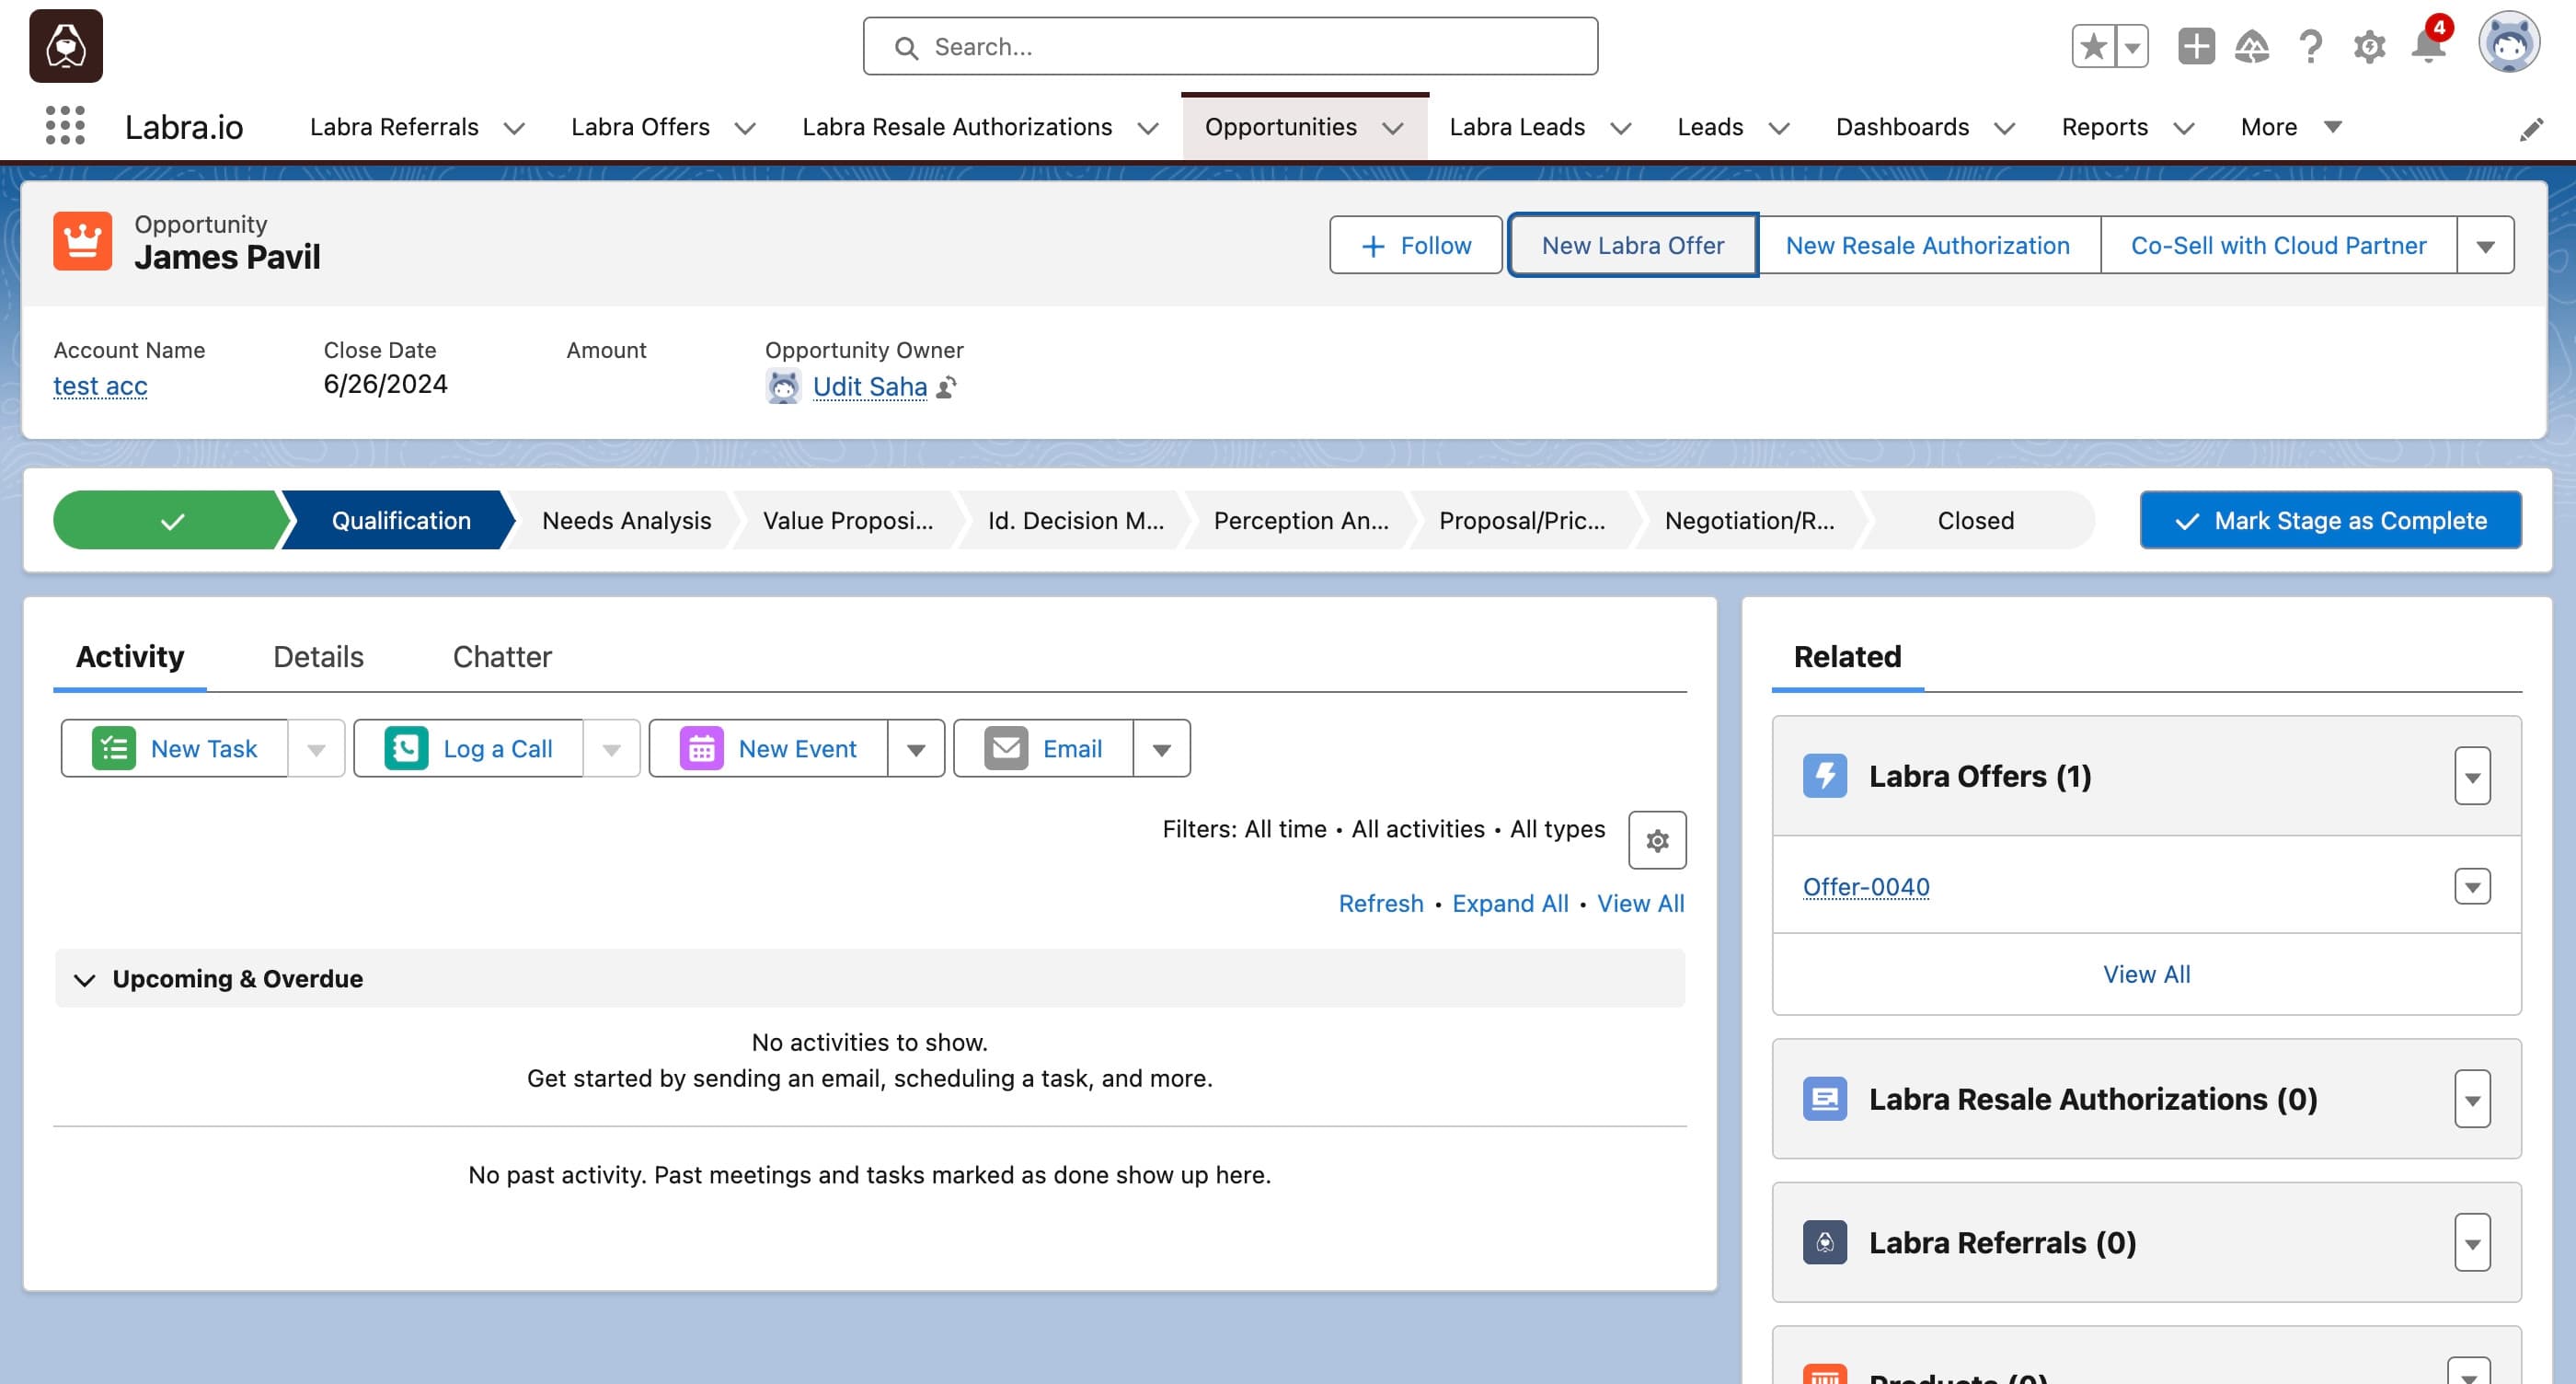Select the Proposal/Pric... stage

(1521, 520)
